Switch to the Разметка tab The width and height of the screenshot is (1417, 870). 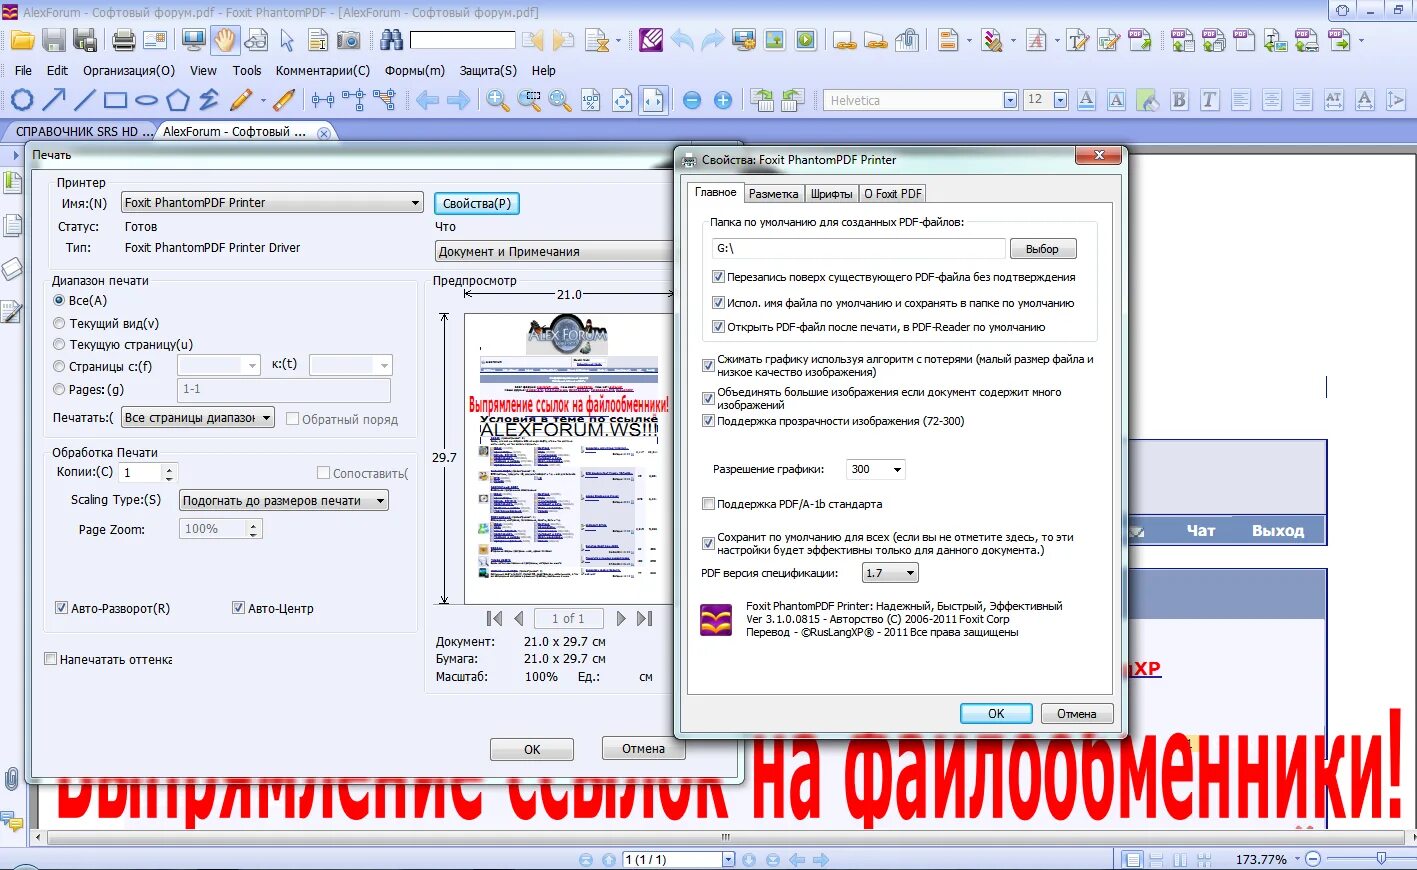pyautogui.click(x=773, y=194)
